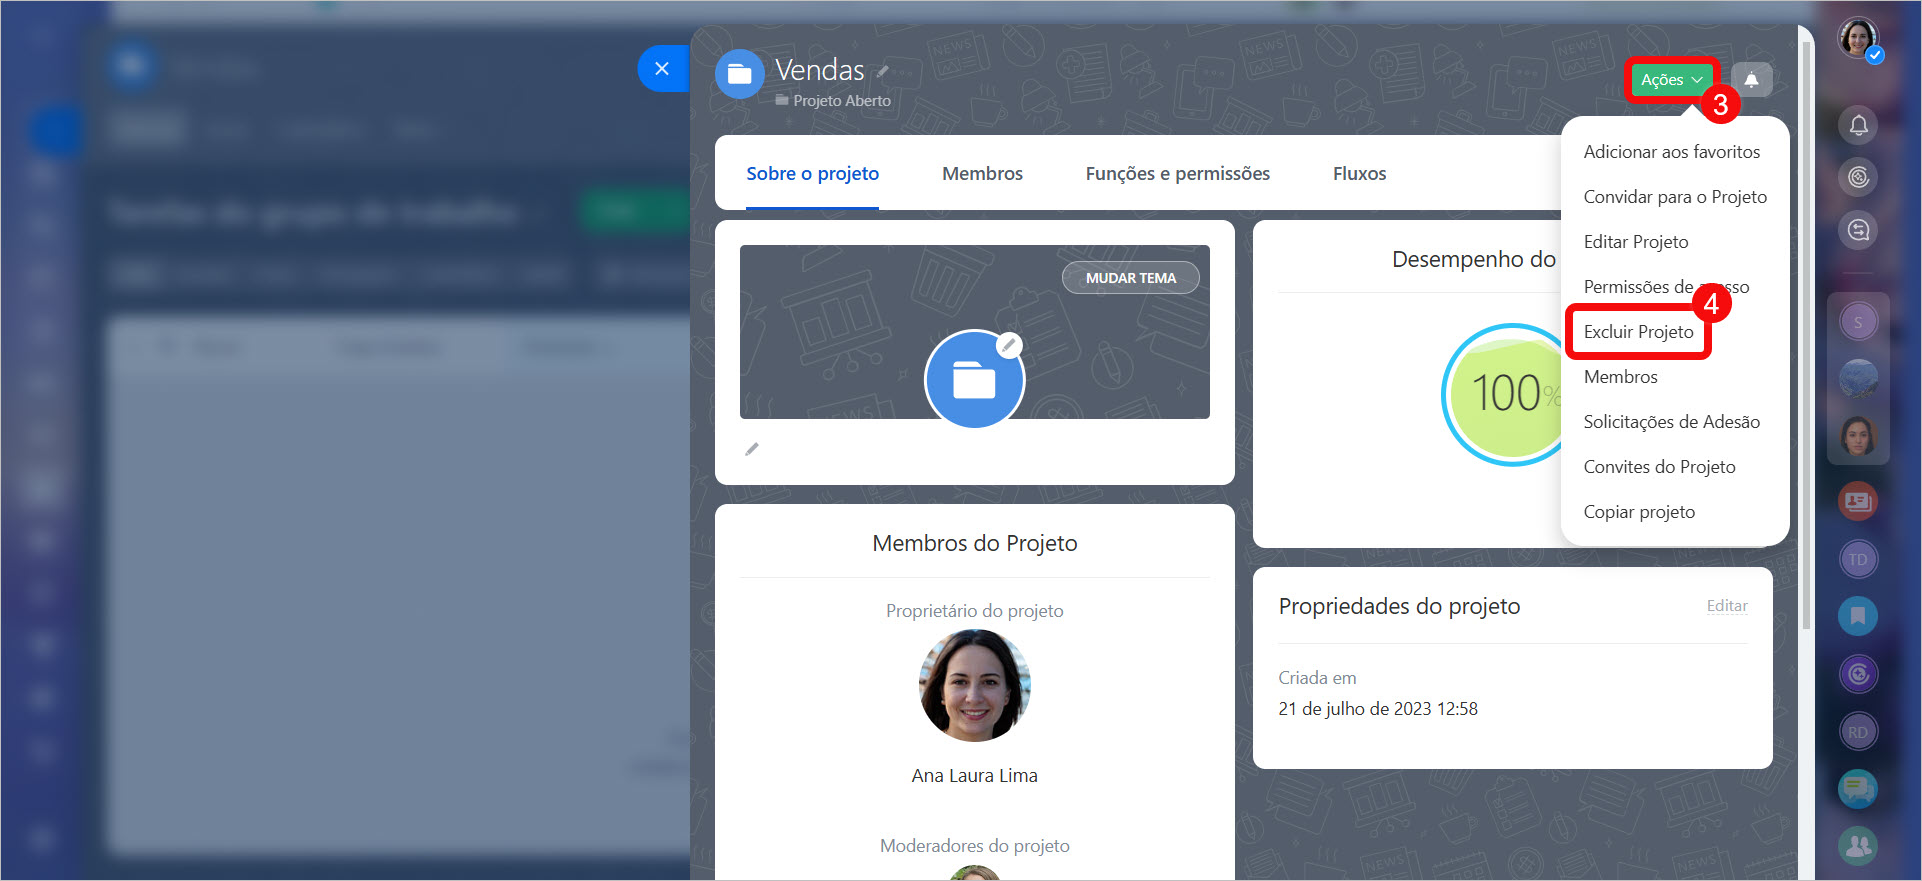Select Convites do Projeto menu item
Viewport: 1922px width, 881px height.
point(1659,467)
